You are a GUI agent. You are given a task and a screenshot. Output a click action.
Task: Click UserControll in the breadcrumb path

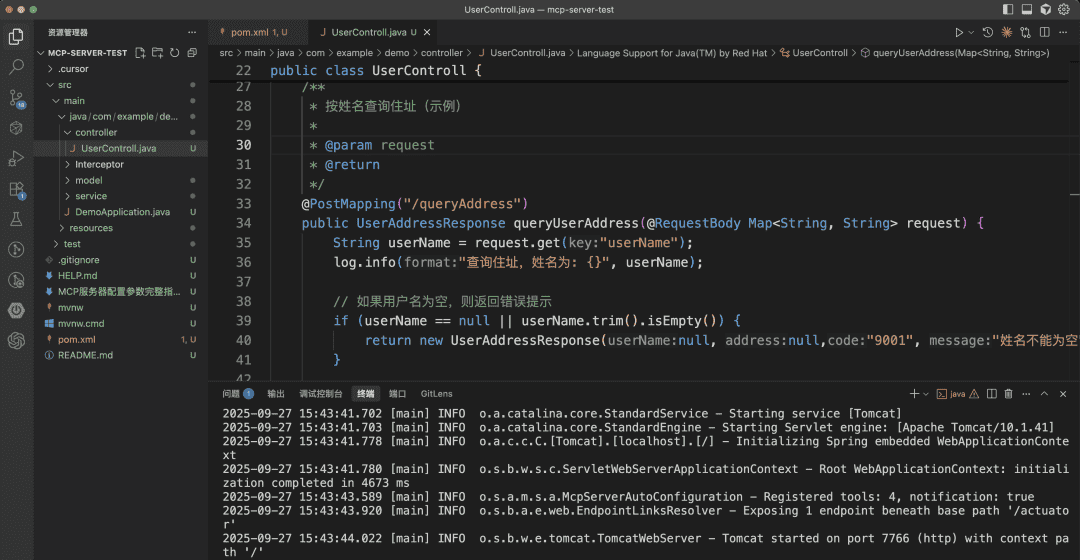tap(819, 53)
